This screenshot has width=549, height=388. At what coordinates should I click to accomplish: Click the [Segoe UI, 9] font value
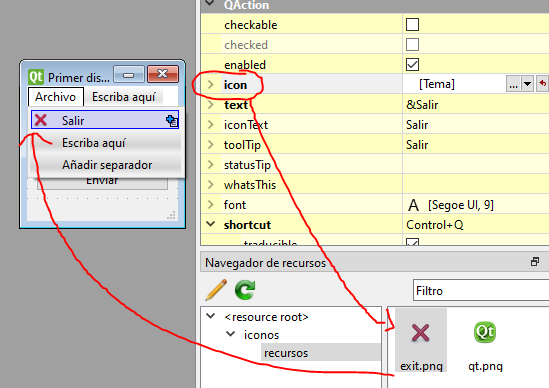[x=461, y=205]
